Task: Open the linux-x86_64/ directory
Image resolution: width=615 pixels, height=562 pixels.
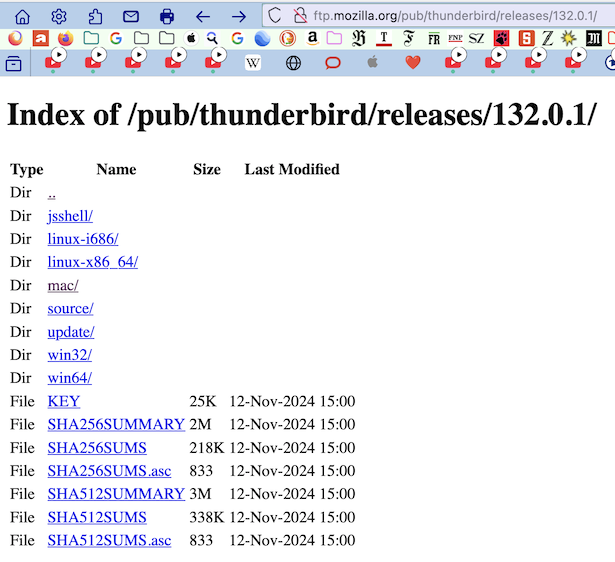Action: click(93, 262)
